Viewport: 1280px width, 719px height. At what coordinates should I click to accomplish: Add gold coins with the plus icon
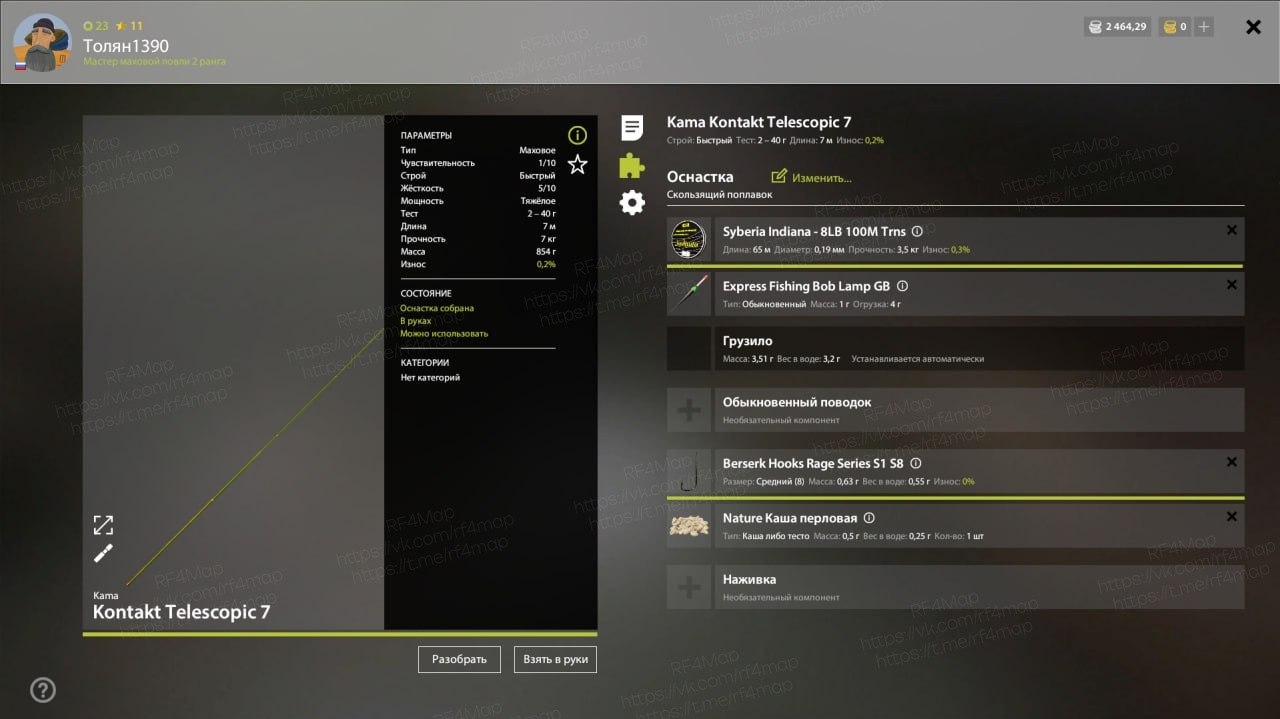coord(1204,27)
